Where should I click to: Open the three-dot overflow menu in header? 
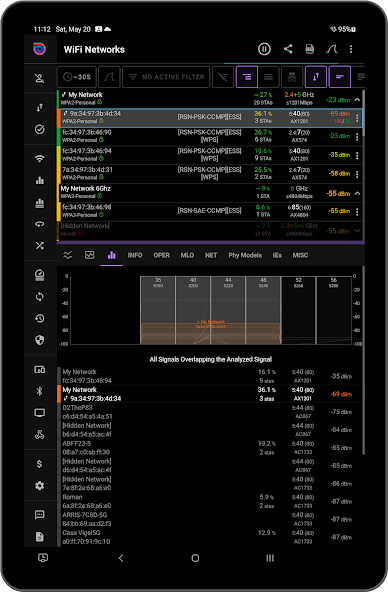click(x=351, y=49)
